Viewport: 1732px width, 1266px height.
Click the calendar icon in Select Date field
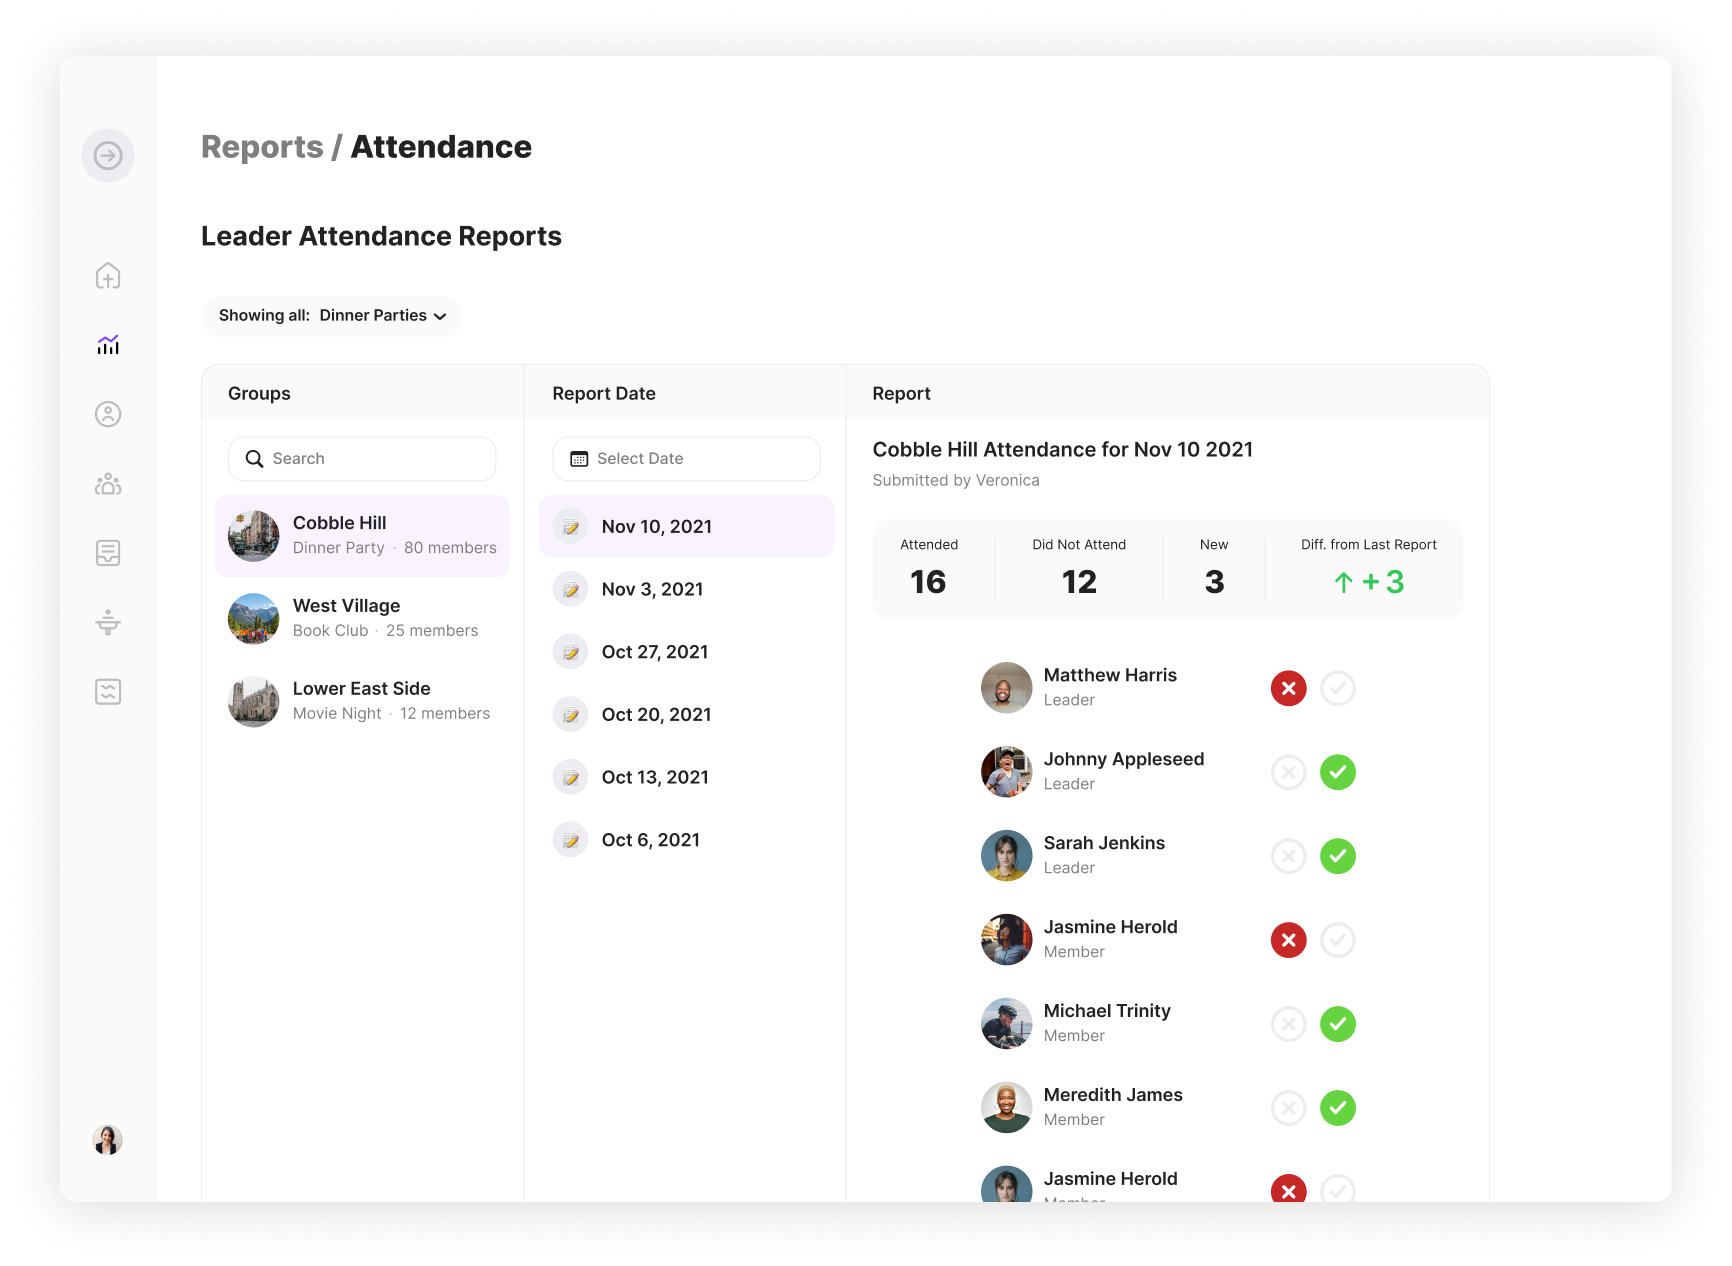(x=578, y=458)
